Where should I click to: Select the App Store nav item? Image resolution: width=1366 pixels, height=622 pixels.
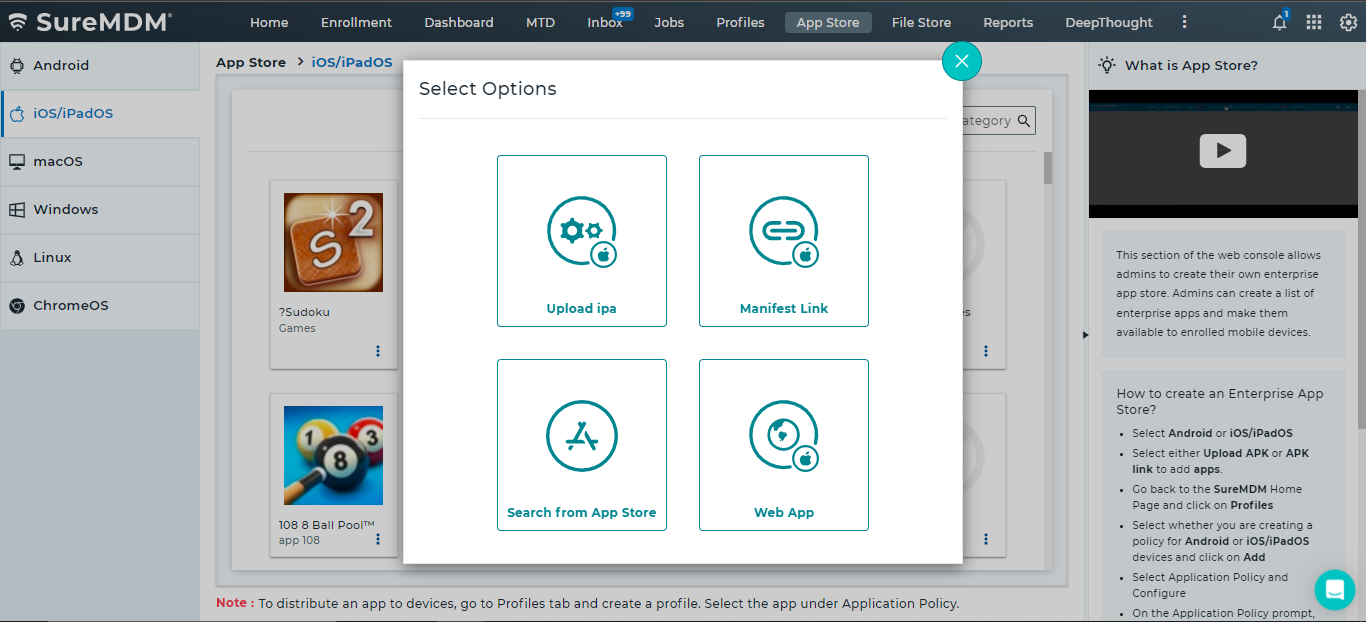click(x=828, y=22)
